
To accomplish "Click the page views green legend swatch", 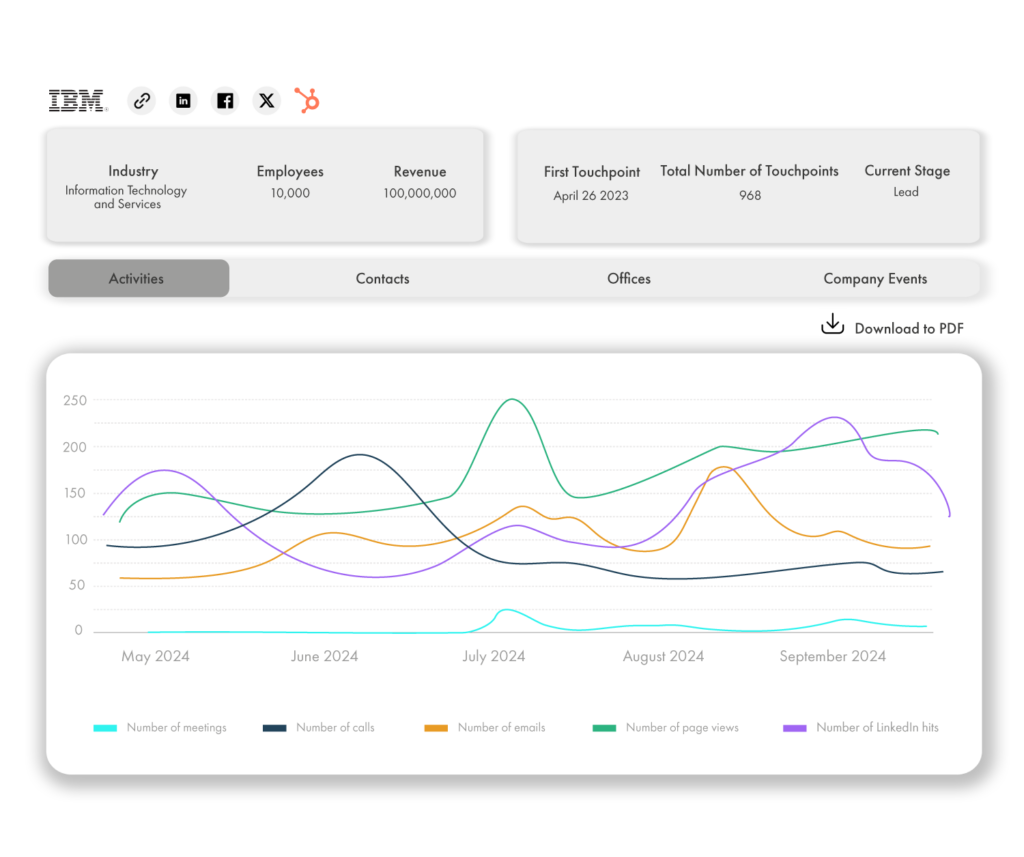I will click(x=604, y=728).
